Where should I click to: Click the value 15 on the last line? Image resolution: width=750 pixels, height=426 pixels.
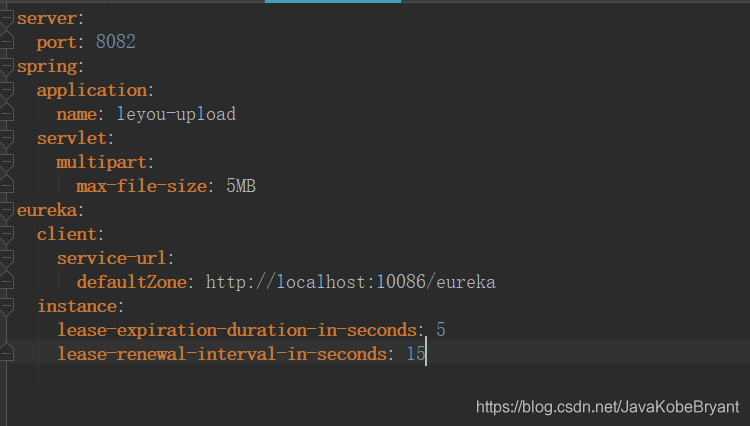pyautogui.click(x=416, y=353)
